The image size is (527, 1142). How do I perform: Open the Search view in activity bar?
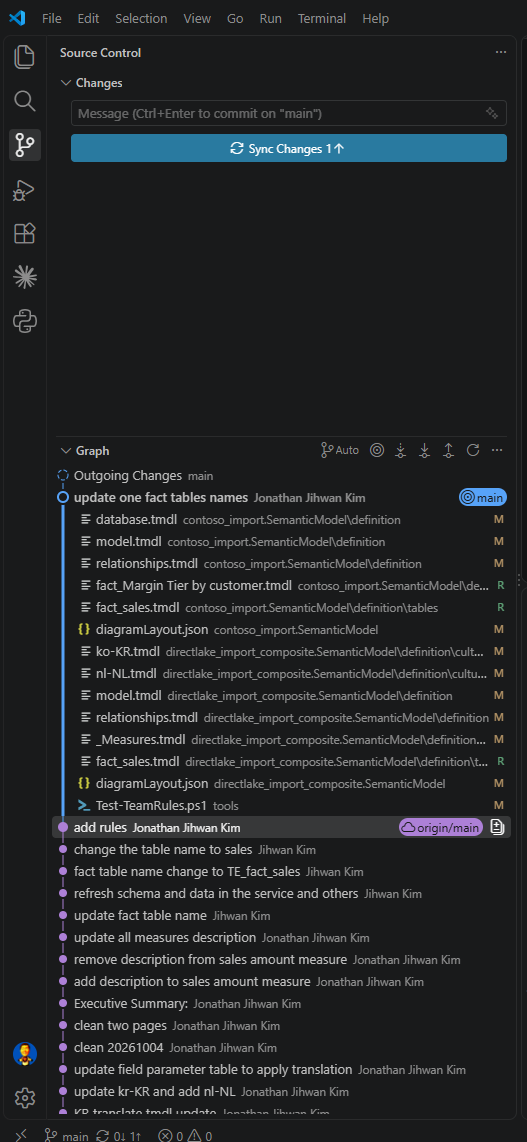25,101
